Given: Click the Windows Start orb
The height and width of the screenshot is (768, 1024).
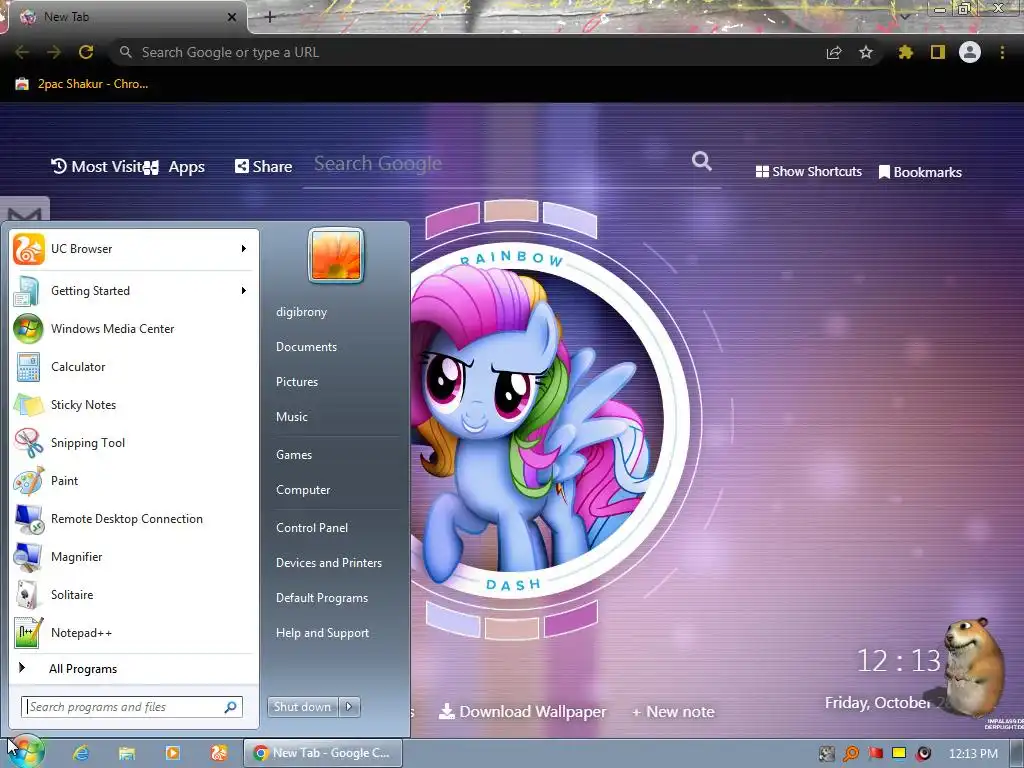Looking at the screenshot, I should 26,752.
